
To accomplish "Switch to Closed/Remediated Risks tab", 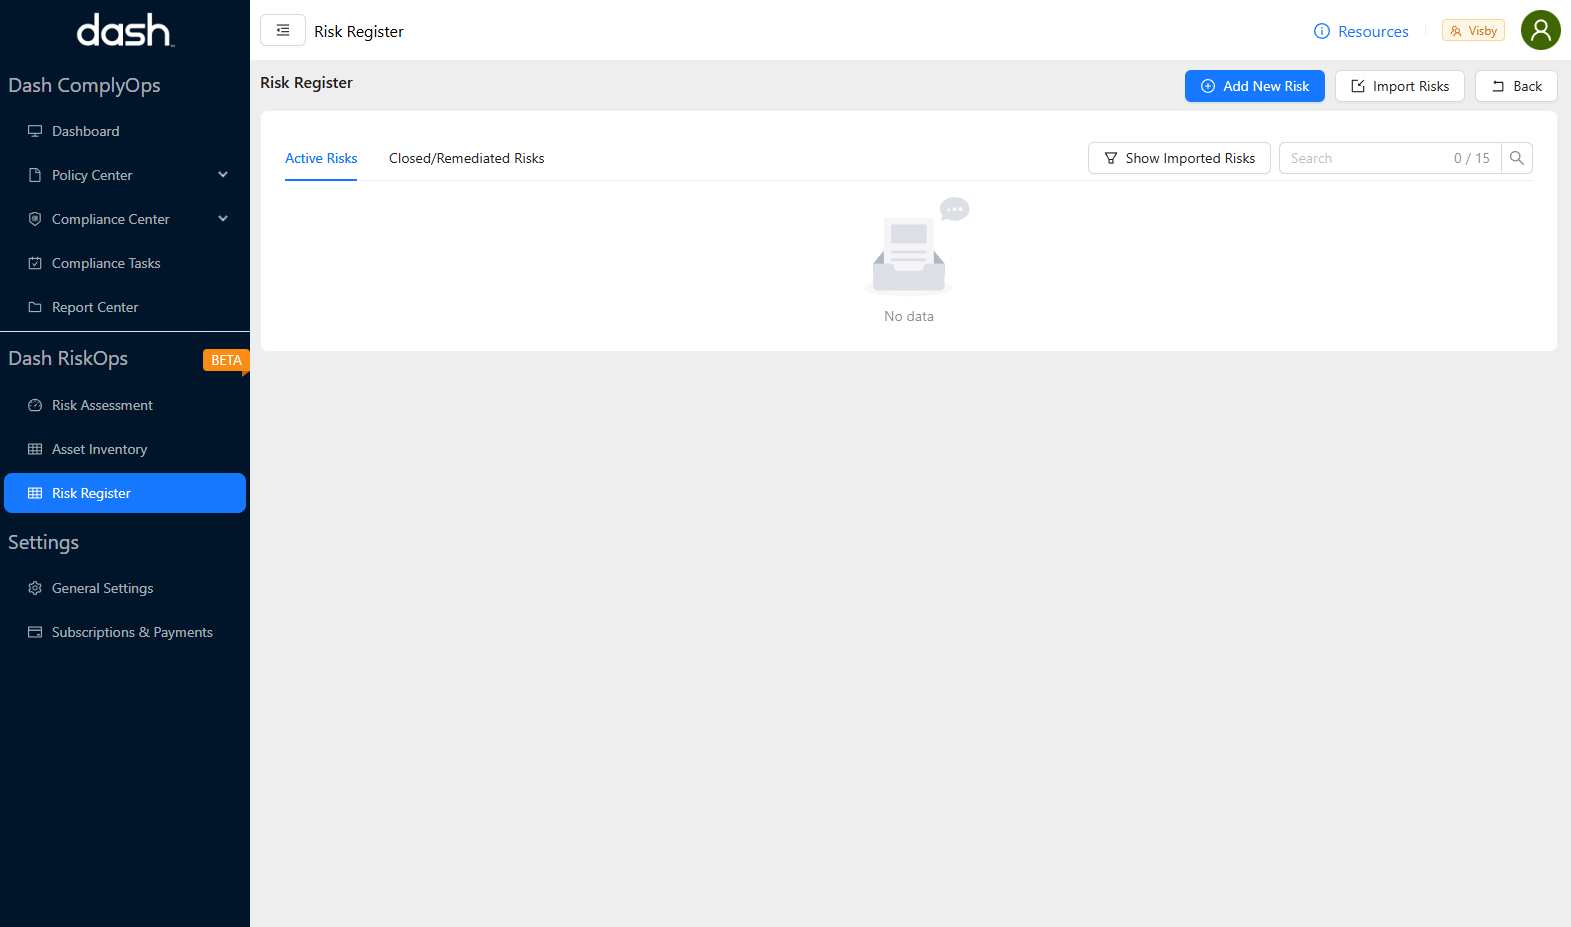I will [466, 158].
